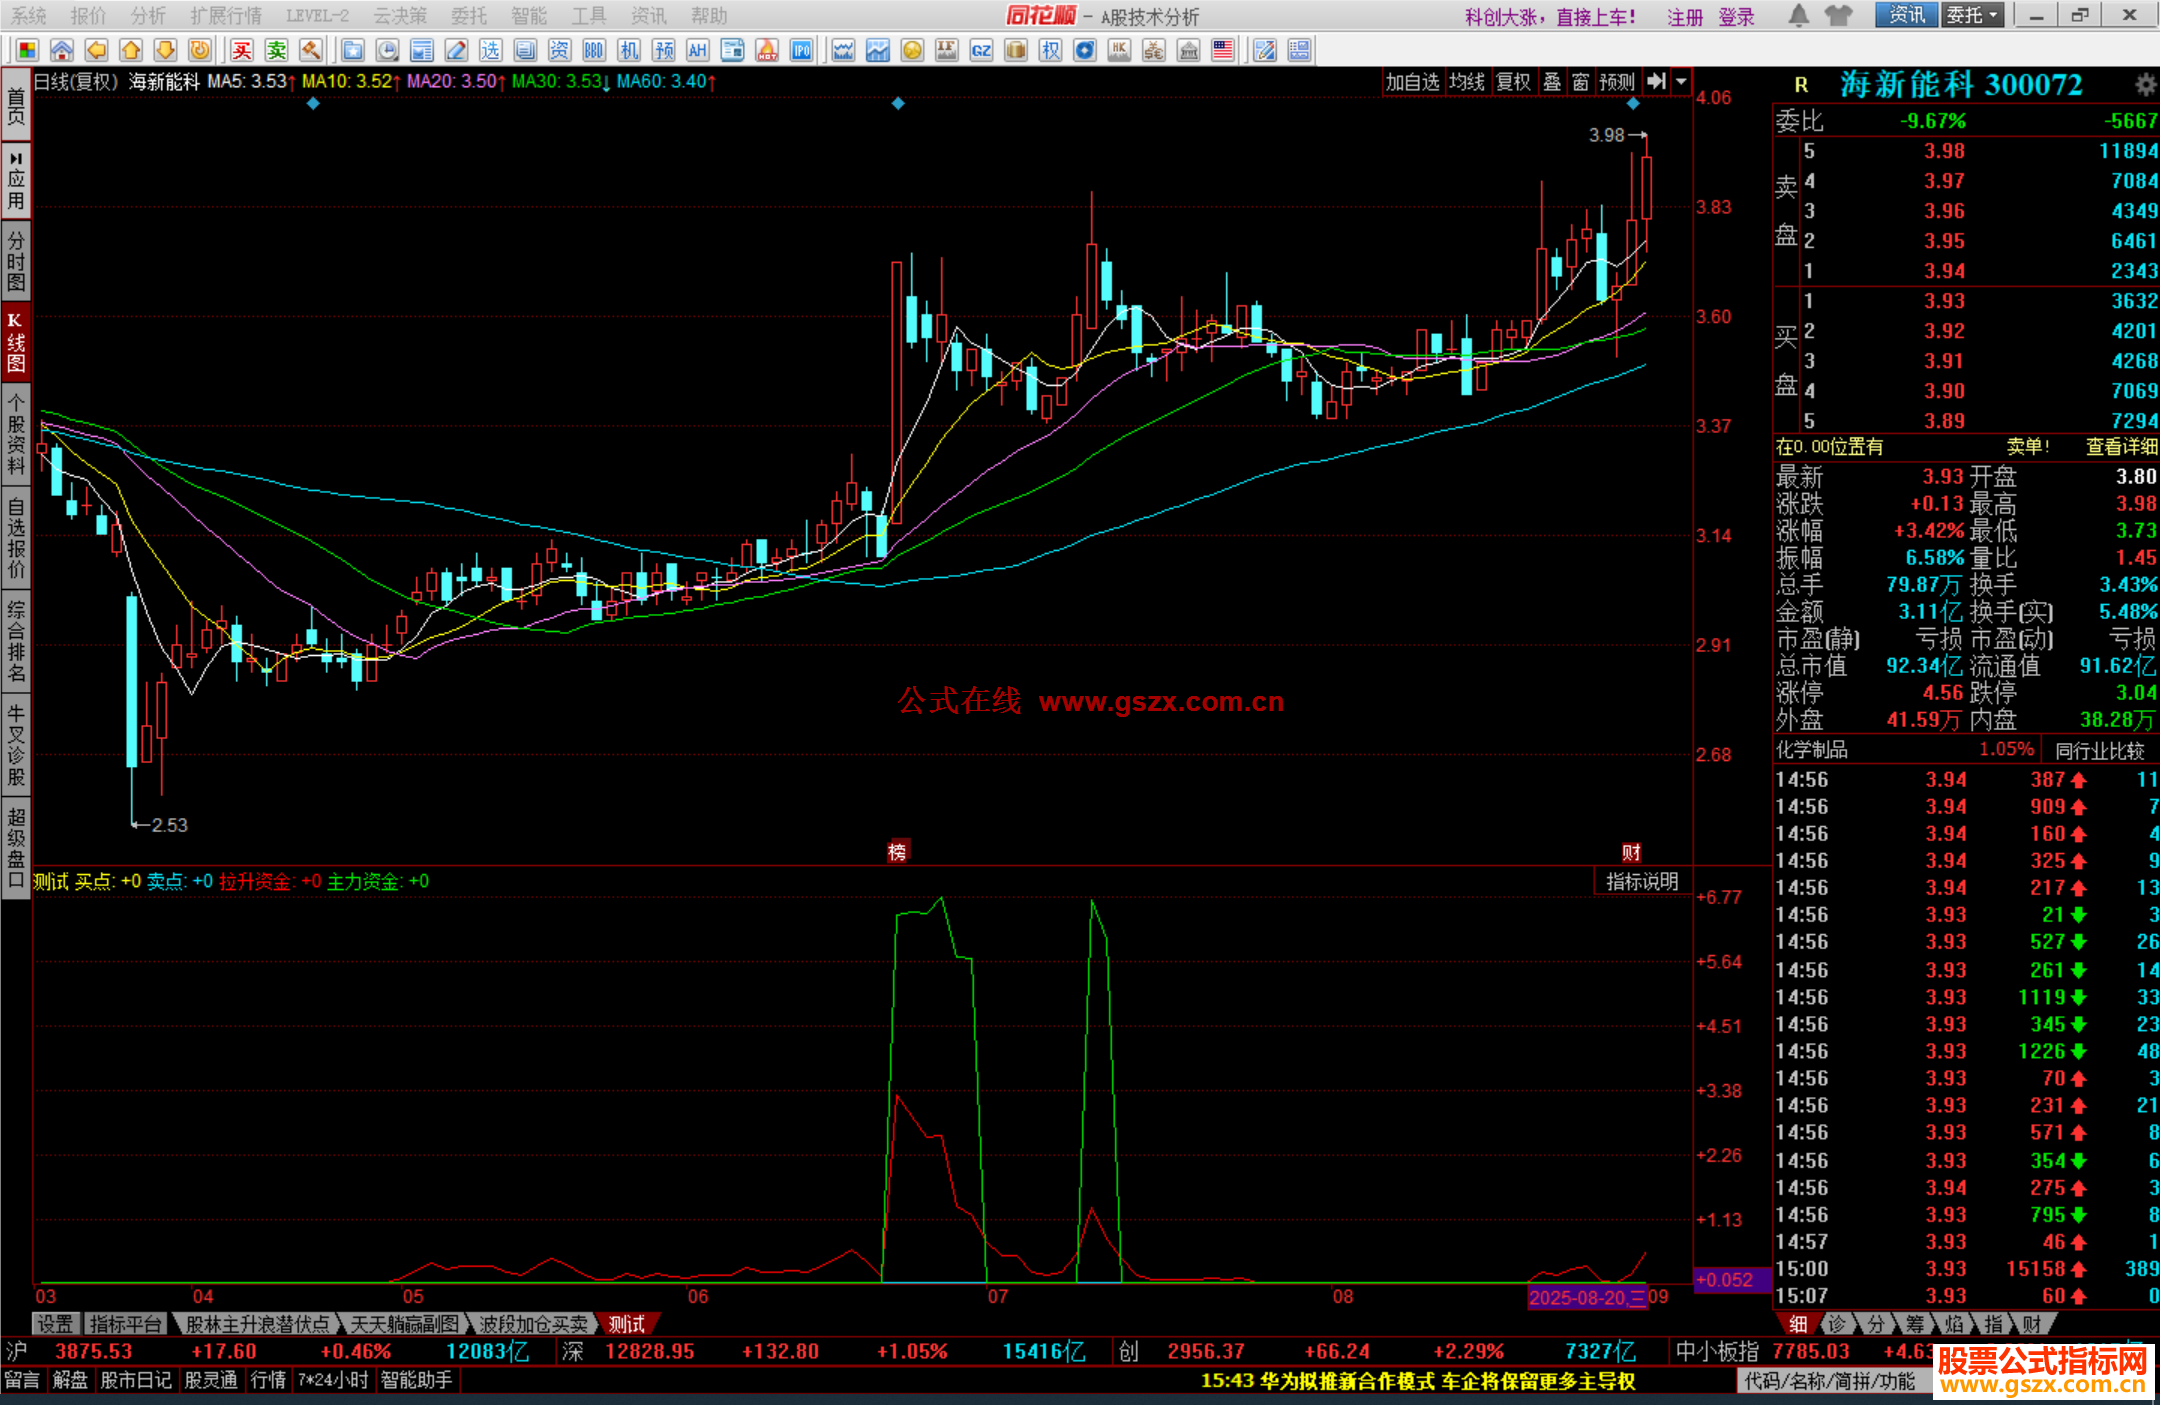Toggle the 均线 moving average display
The image size is (2160, 1405).
[x=1467, y=82]
